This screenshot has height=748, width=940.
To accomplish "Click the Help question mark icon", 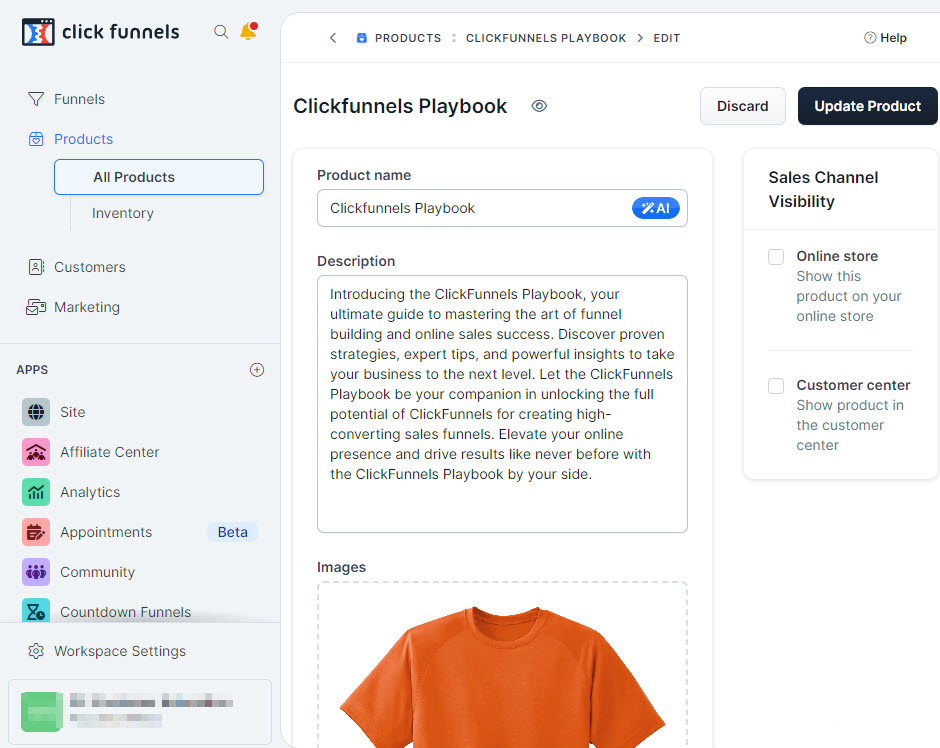I will click(x=870, y=38).
